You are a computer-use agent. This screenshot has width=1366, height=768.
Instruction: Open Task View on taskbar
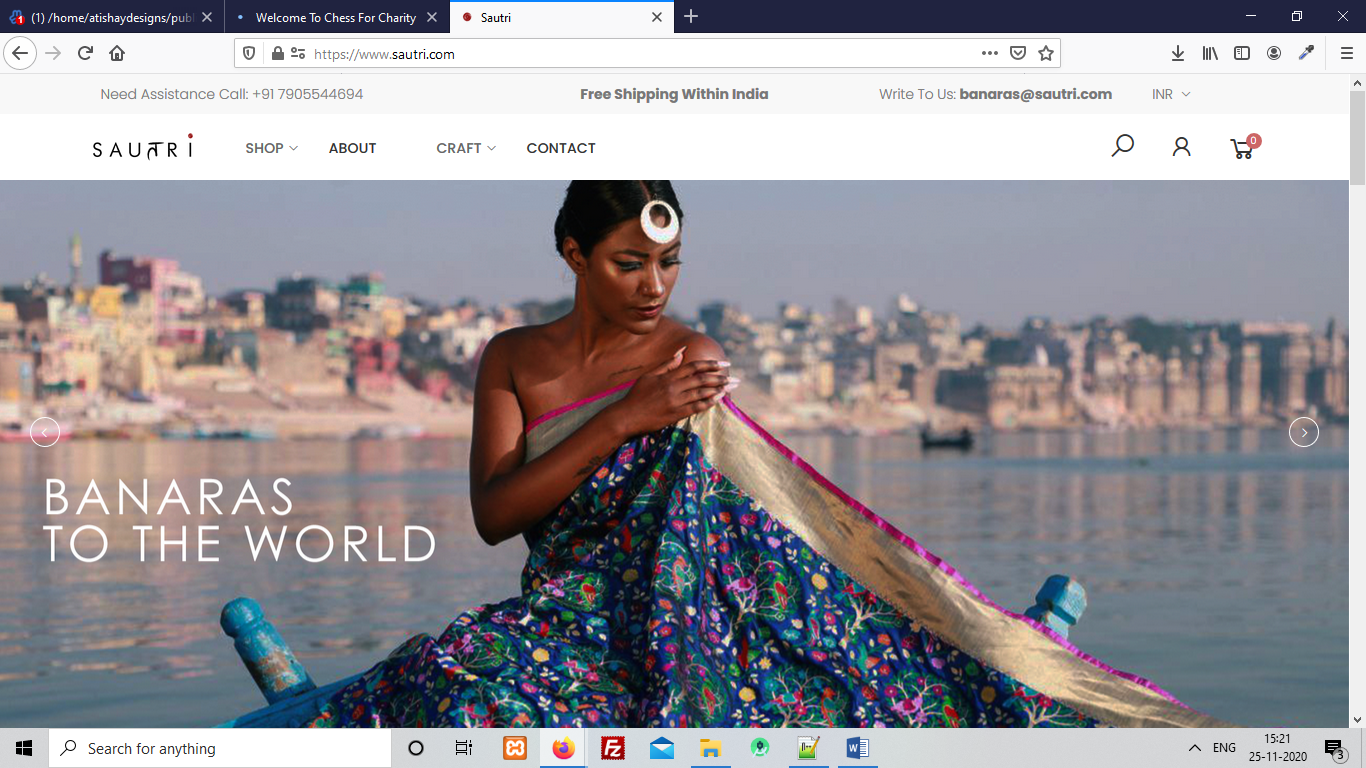464,748
